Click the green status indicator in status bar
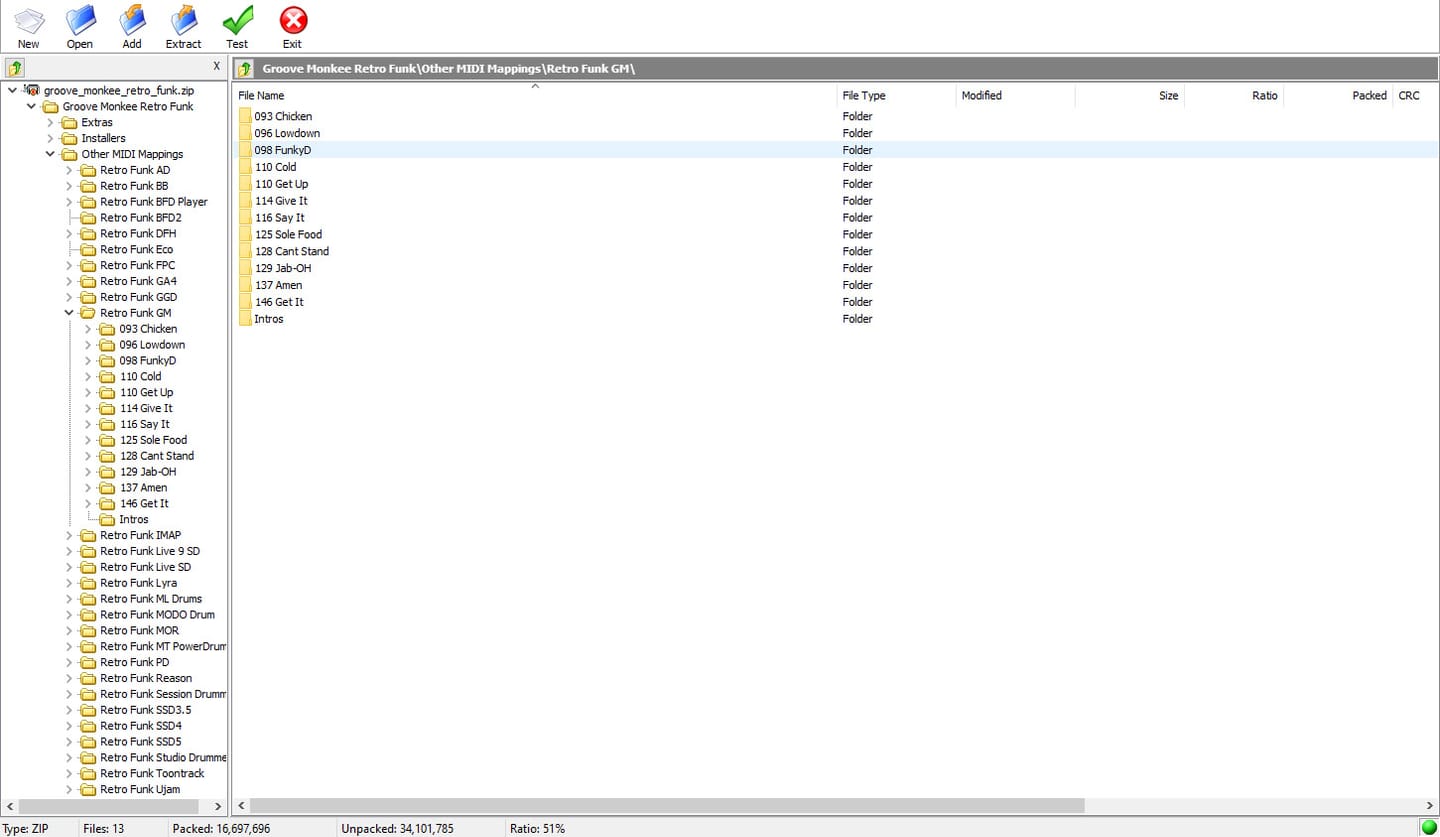Viewport: 1440px width, 837px height. point(1429,828)
